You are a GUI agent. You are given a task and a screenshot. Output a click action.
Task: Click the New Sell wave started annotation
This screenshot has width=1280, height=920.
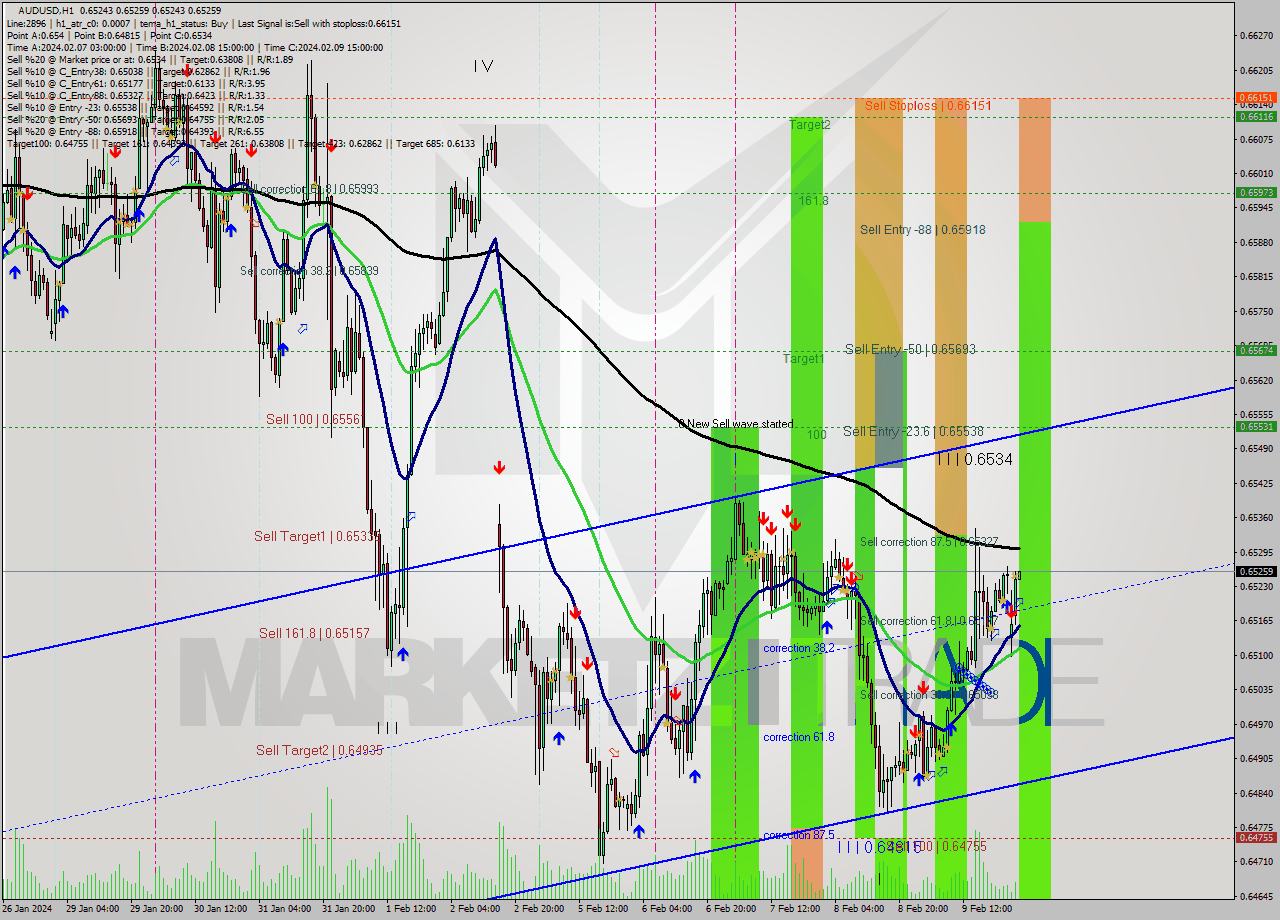coord(737,424)
